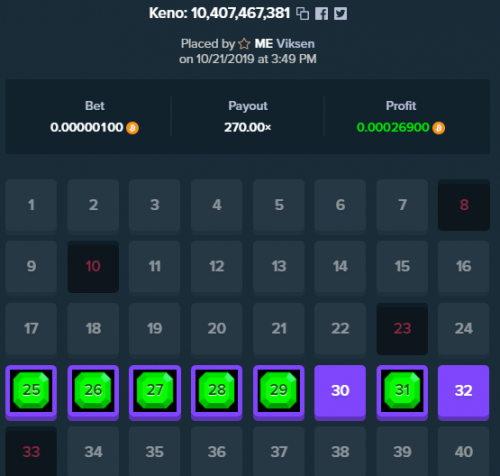500x476 pixels.
Task: Click the Bitcoin icon next to Profit amount
Action: (x=439, y=128)
